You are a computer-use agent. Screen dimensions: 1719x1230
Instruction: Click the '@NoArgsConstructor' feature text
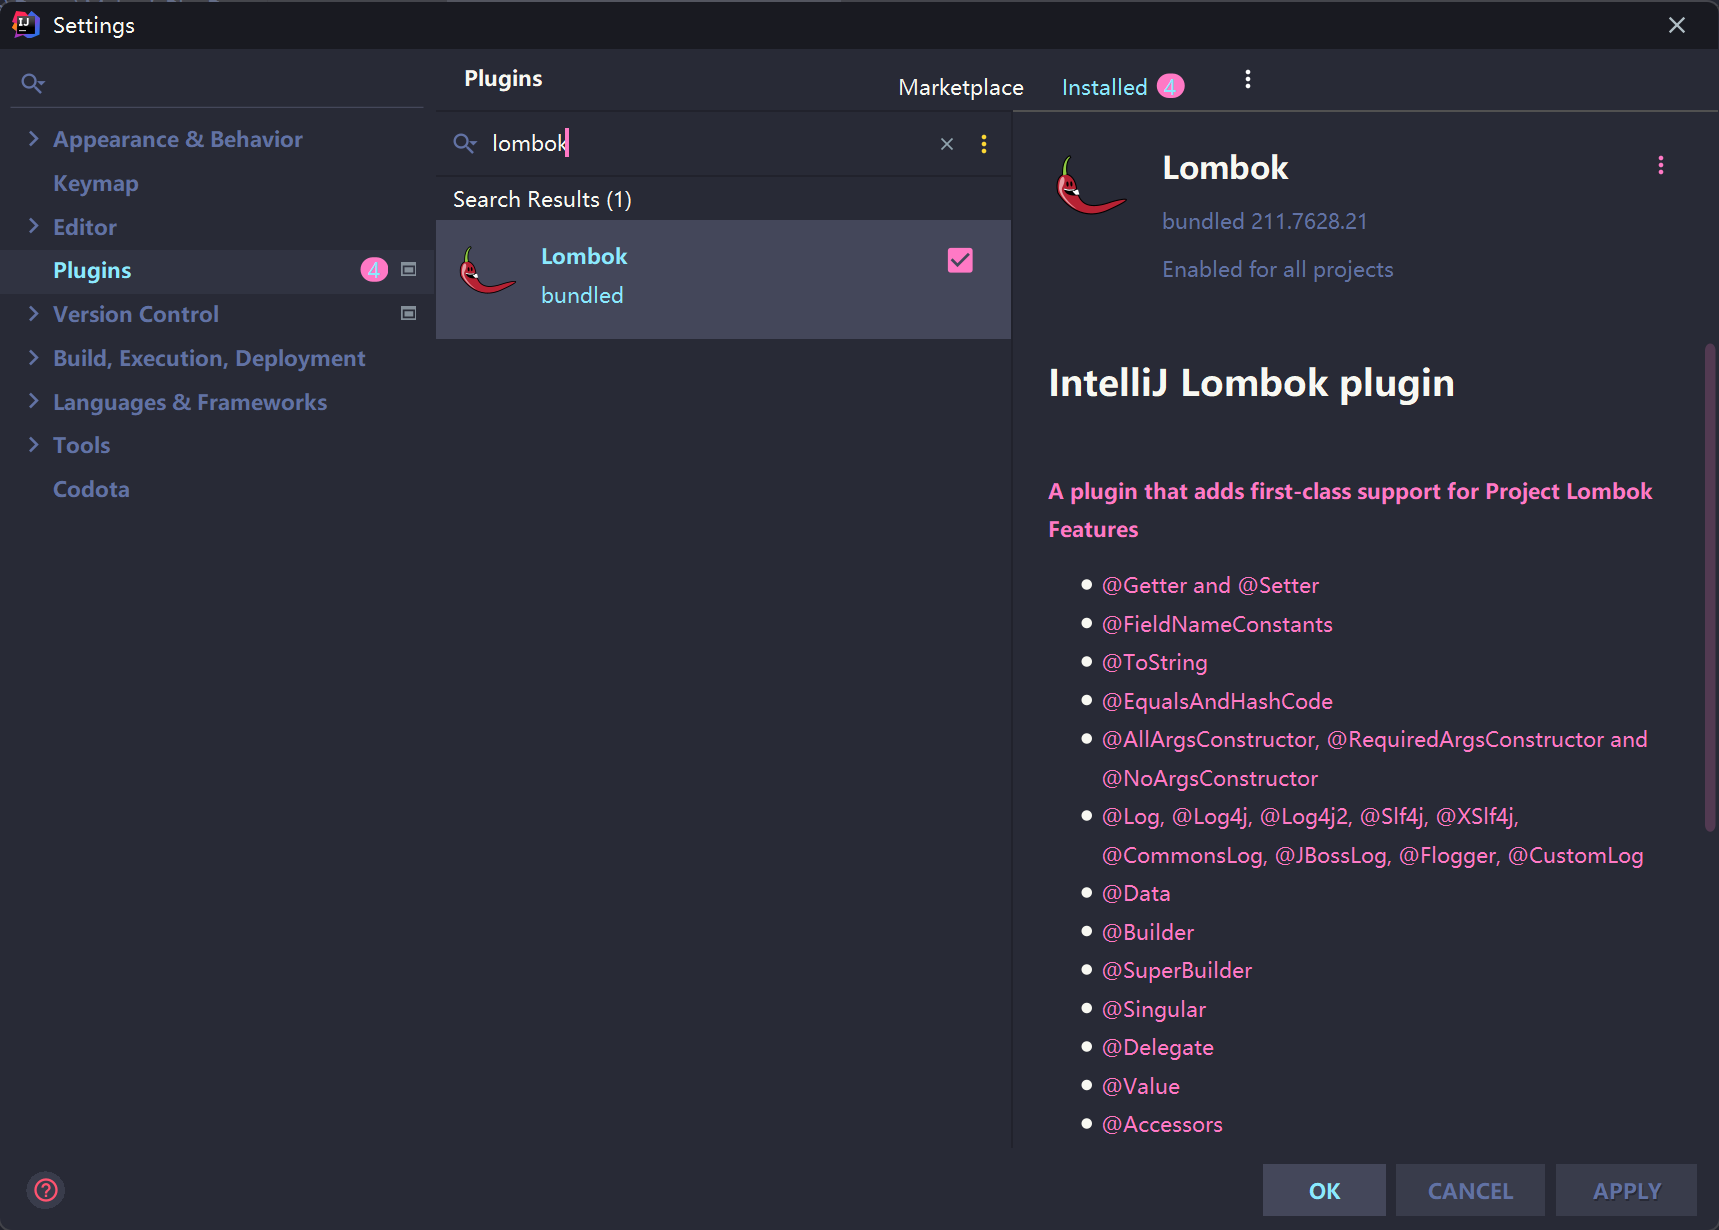[x=1209, y=778]
